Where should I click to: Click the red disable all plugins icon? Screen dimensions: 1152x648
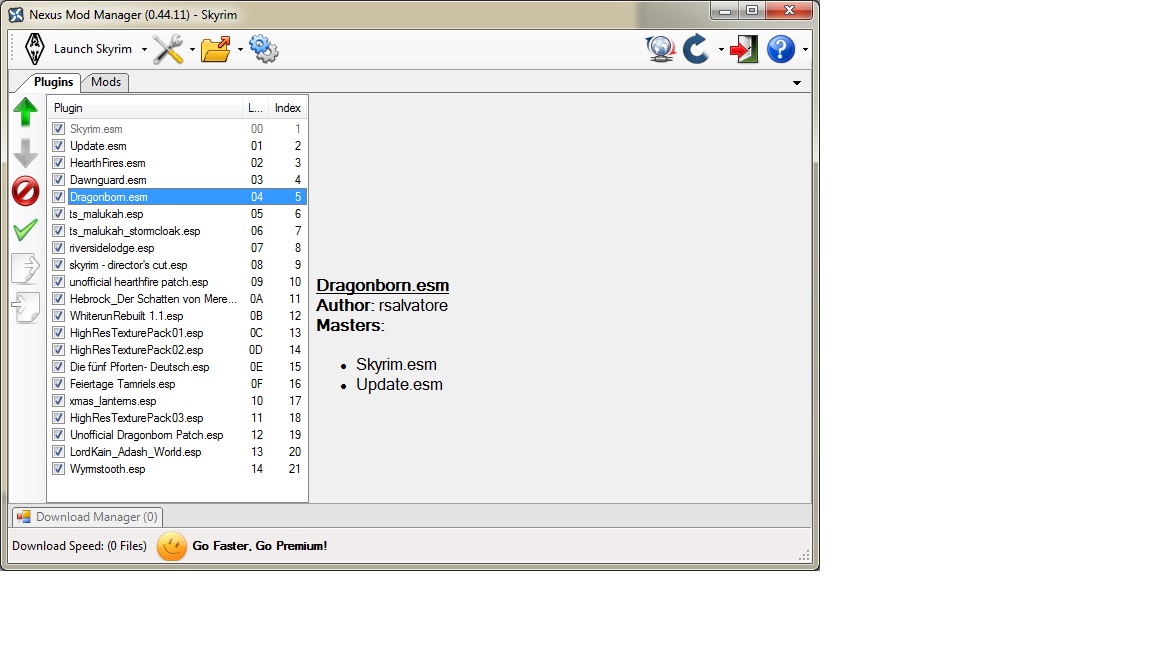pos(26,190)
